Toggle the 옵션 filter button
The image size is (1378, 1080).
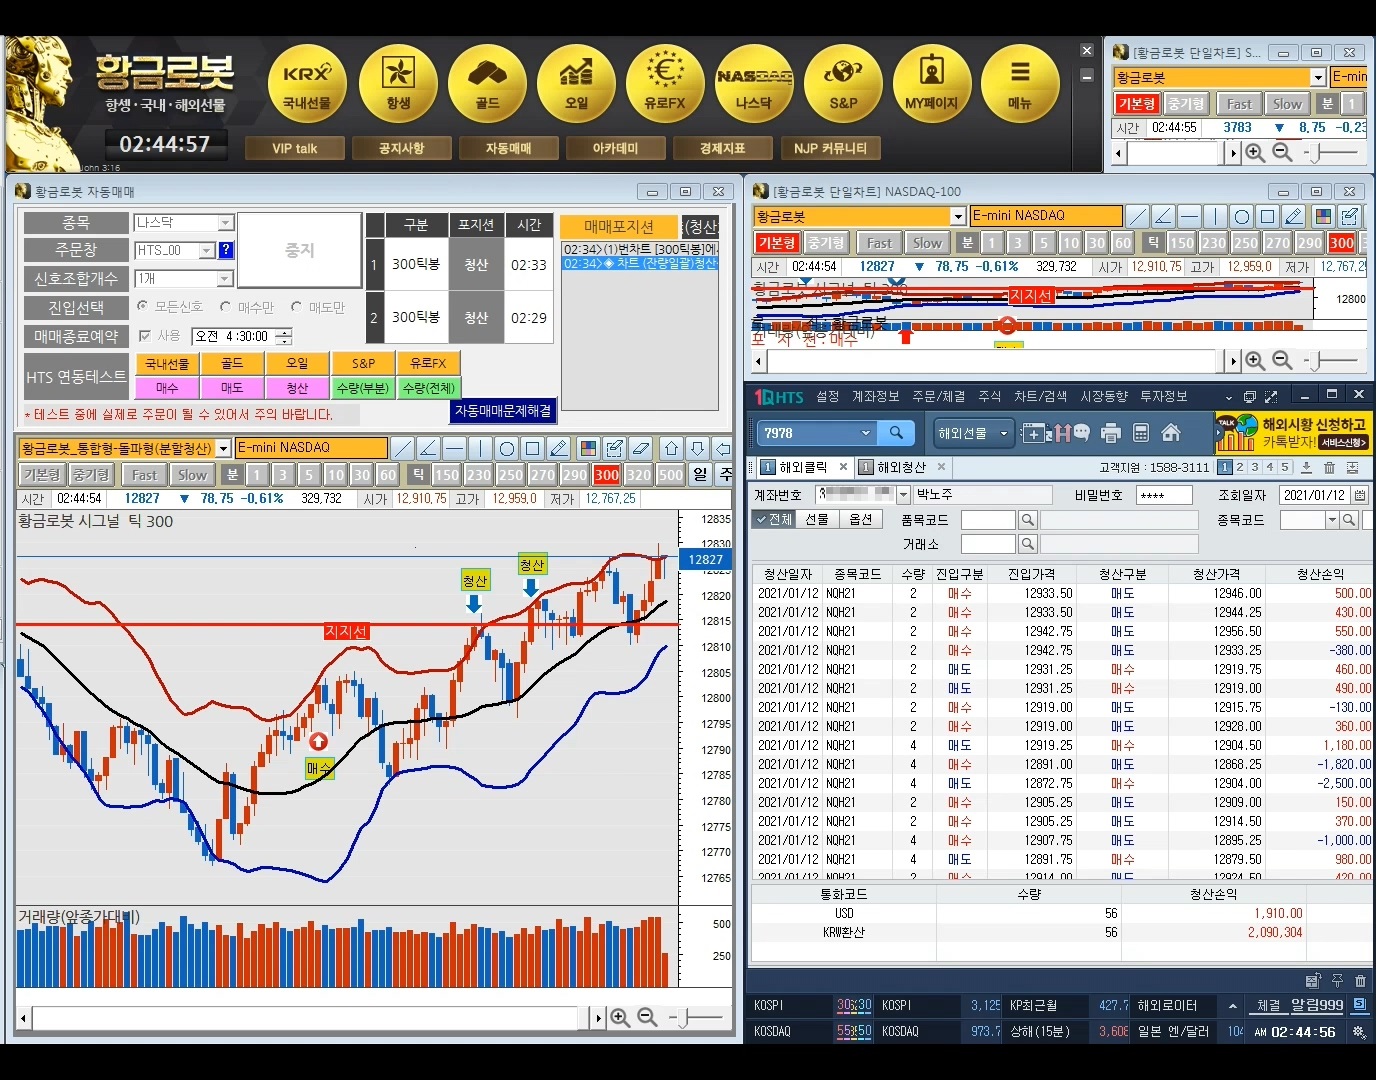pos(860,519)
